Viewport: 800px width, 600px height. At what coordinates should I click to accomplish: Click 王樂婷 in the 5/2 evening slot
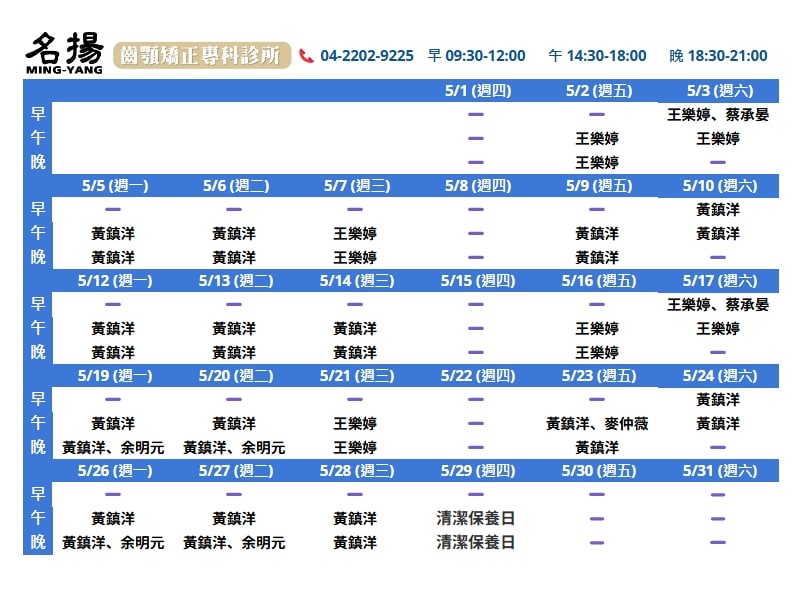point(597,162)
